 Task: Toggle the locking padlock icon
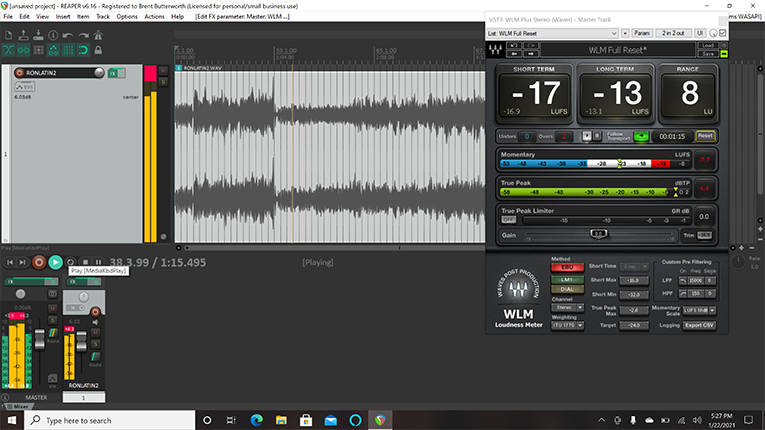tap(98, 50)
